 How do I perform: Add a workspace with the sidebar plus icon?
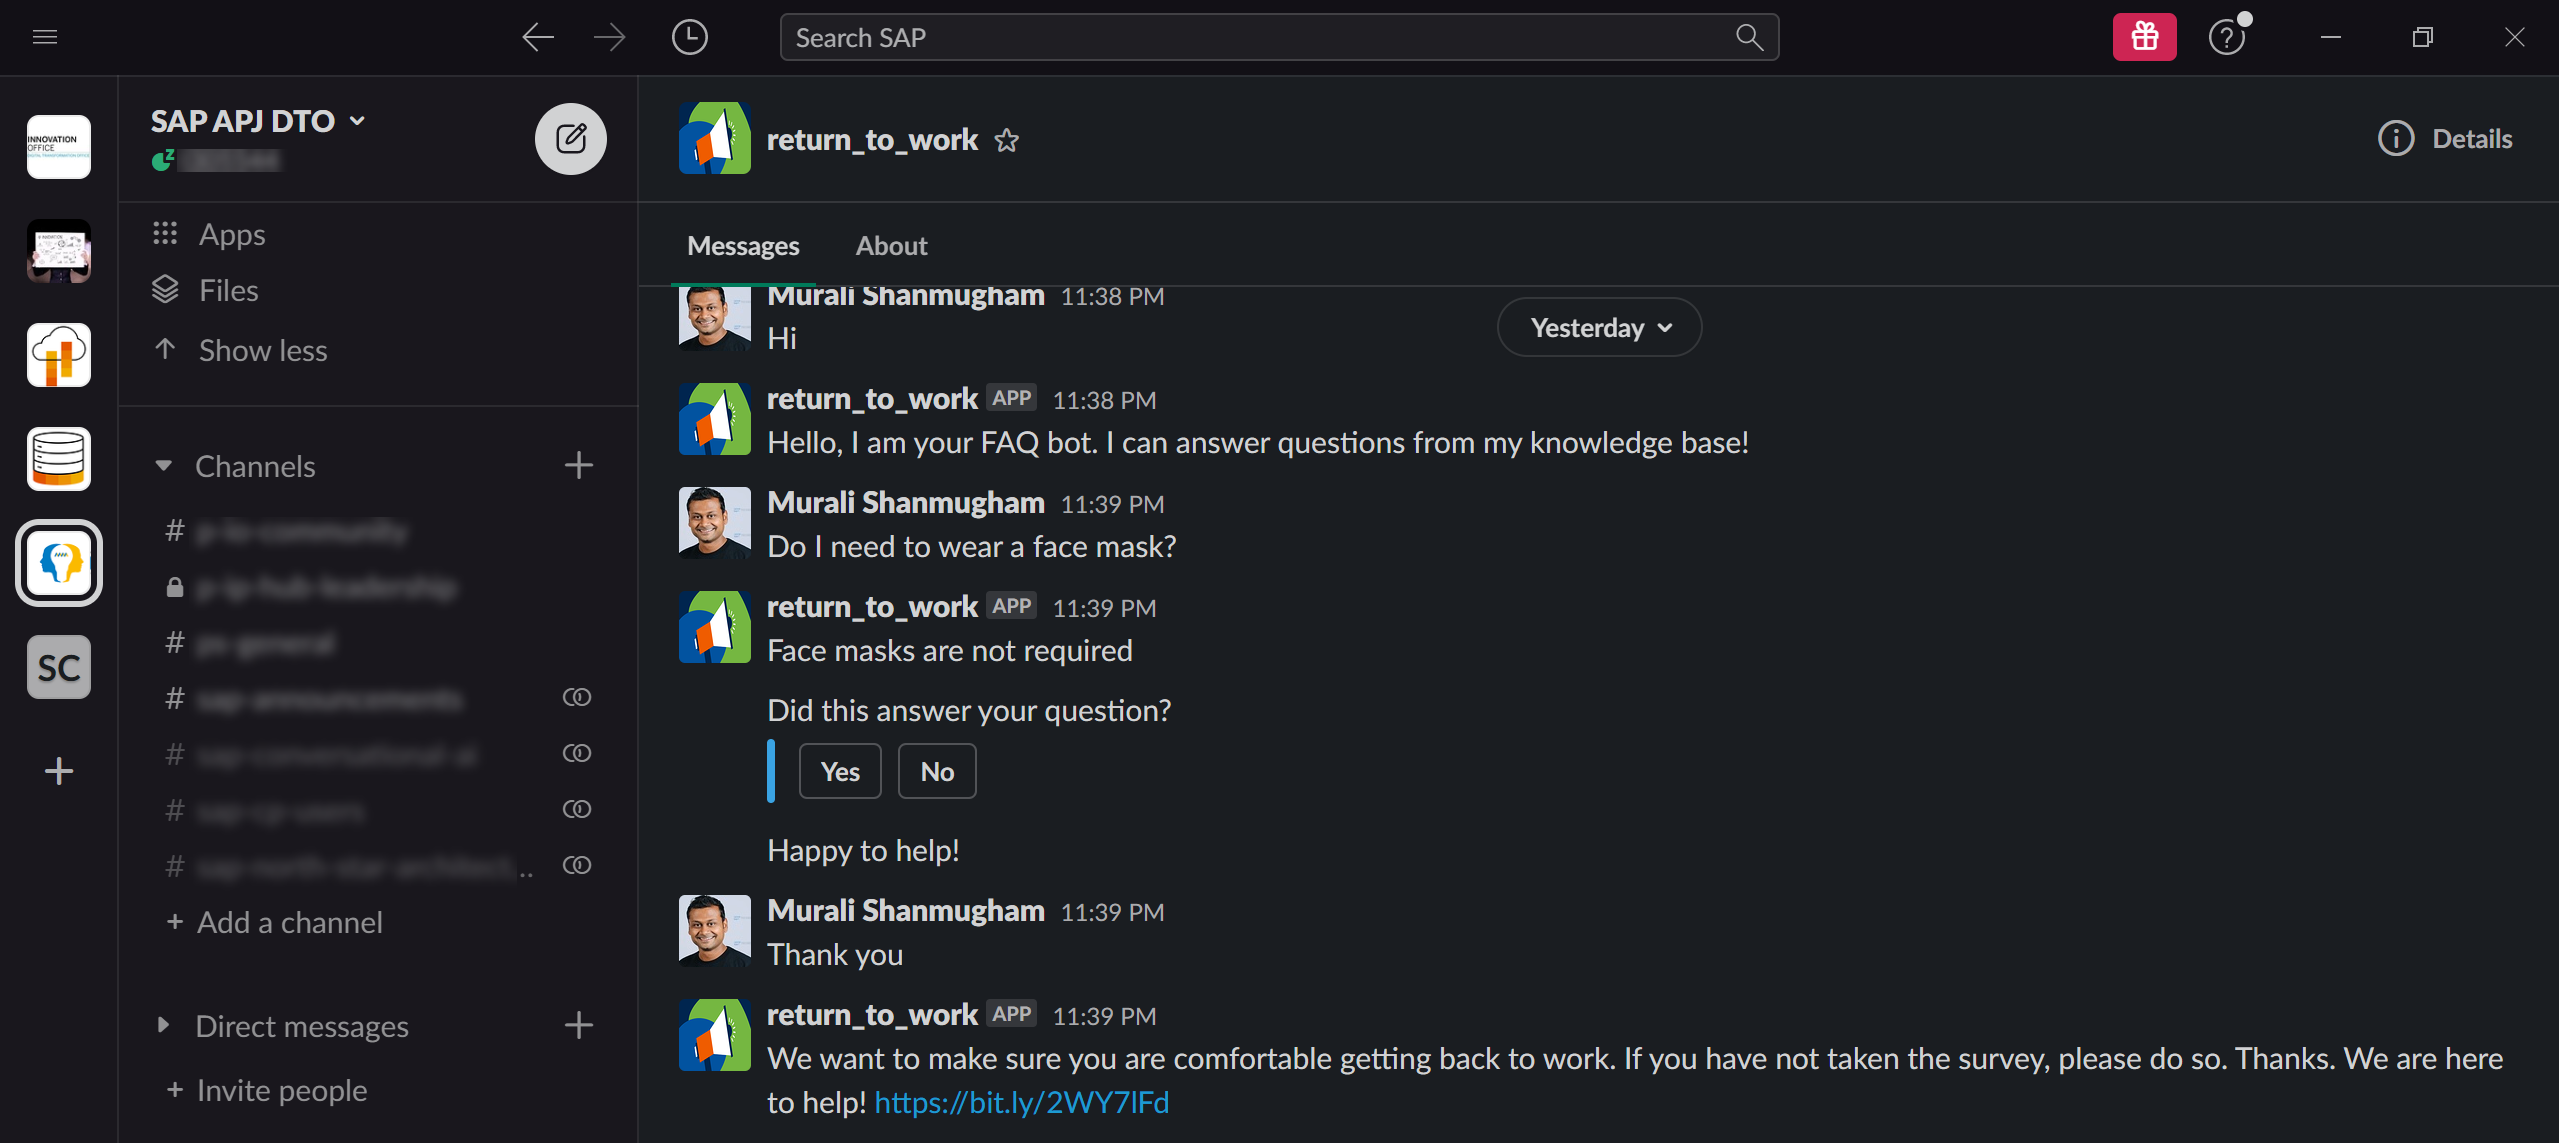59,771
